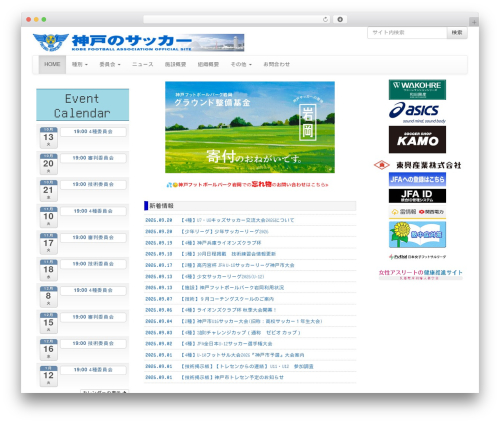This screenshot has width=500, height=423.
Task: Open the 19:00 審判委員会 event on the 15th
Action: coord(93,317)
